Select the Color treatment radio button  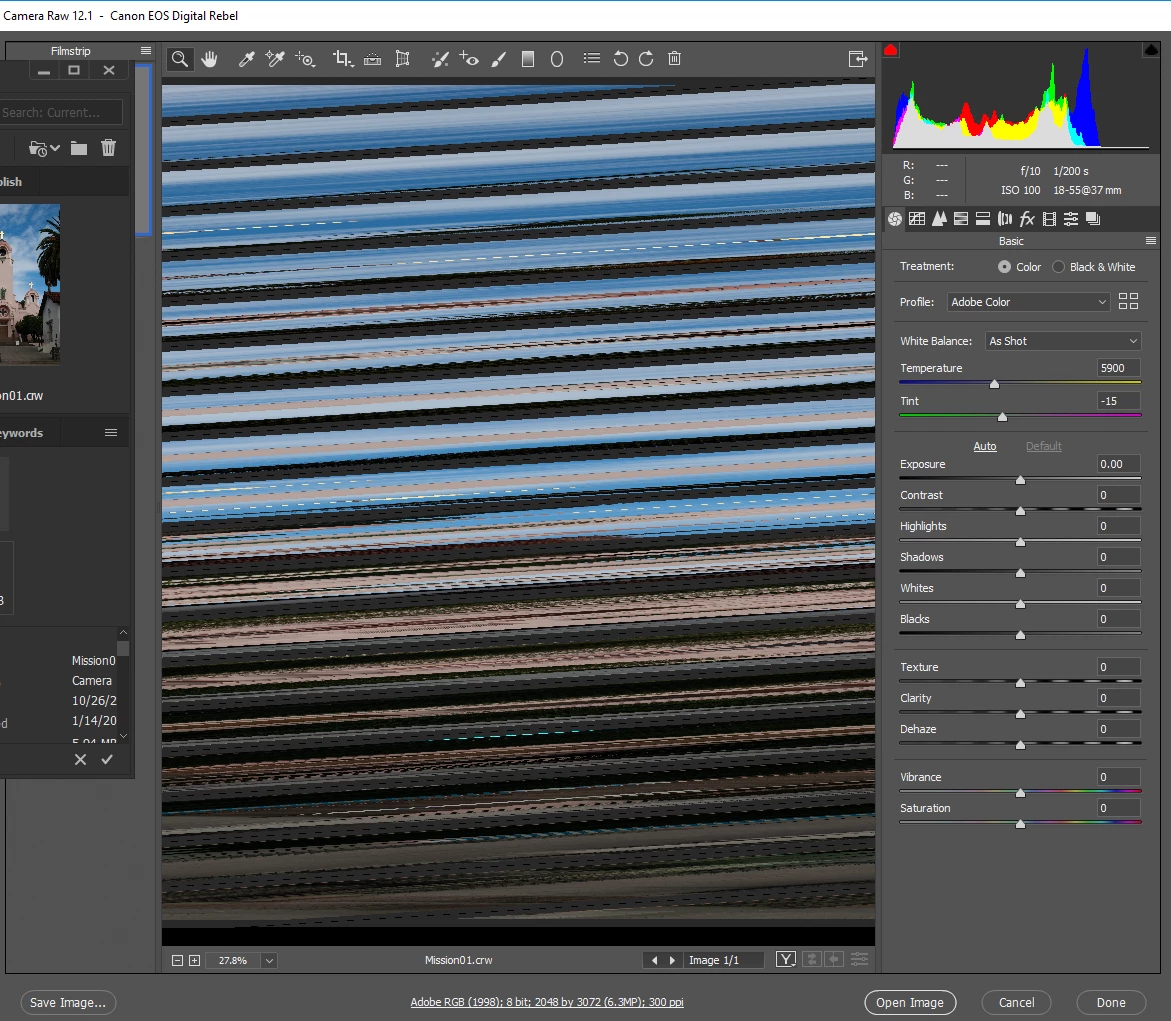[1004, 267]
